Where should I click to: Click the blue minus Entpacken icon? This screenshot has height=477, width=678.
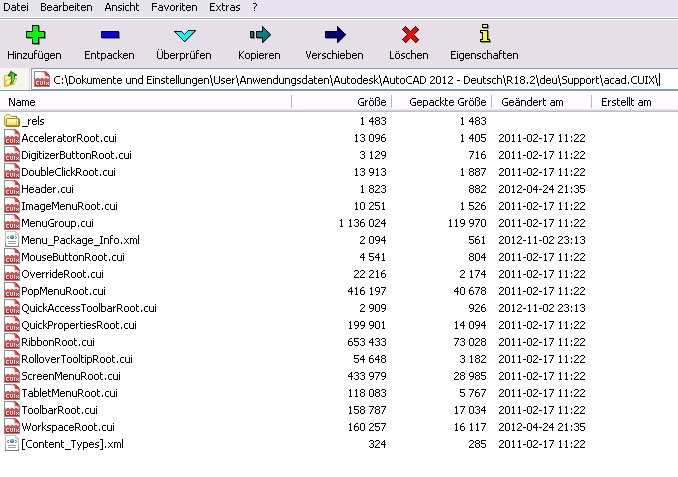109,35
